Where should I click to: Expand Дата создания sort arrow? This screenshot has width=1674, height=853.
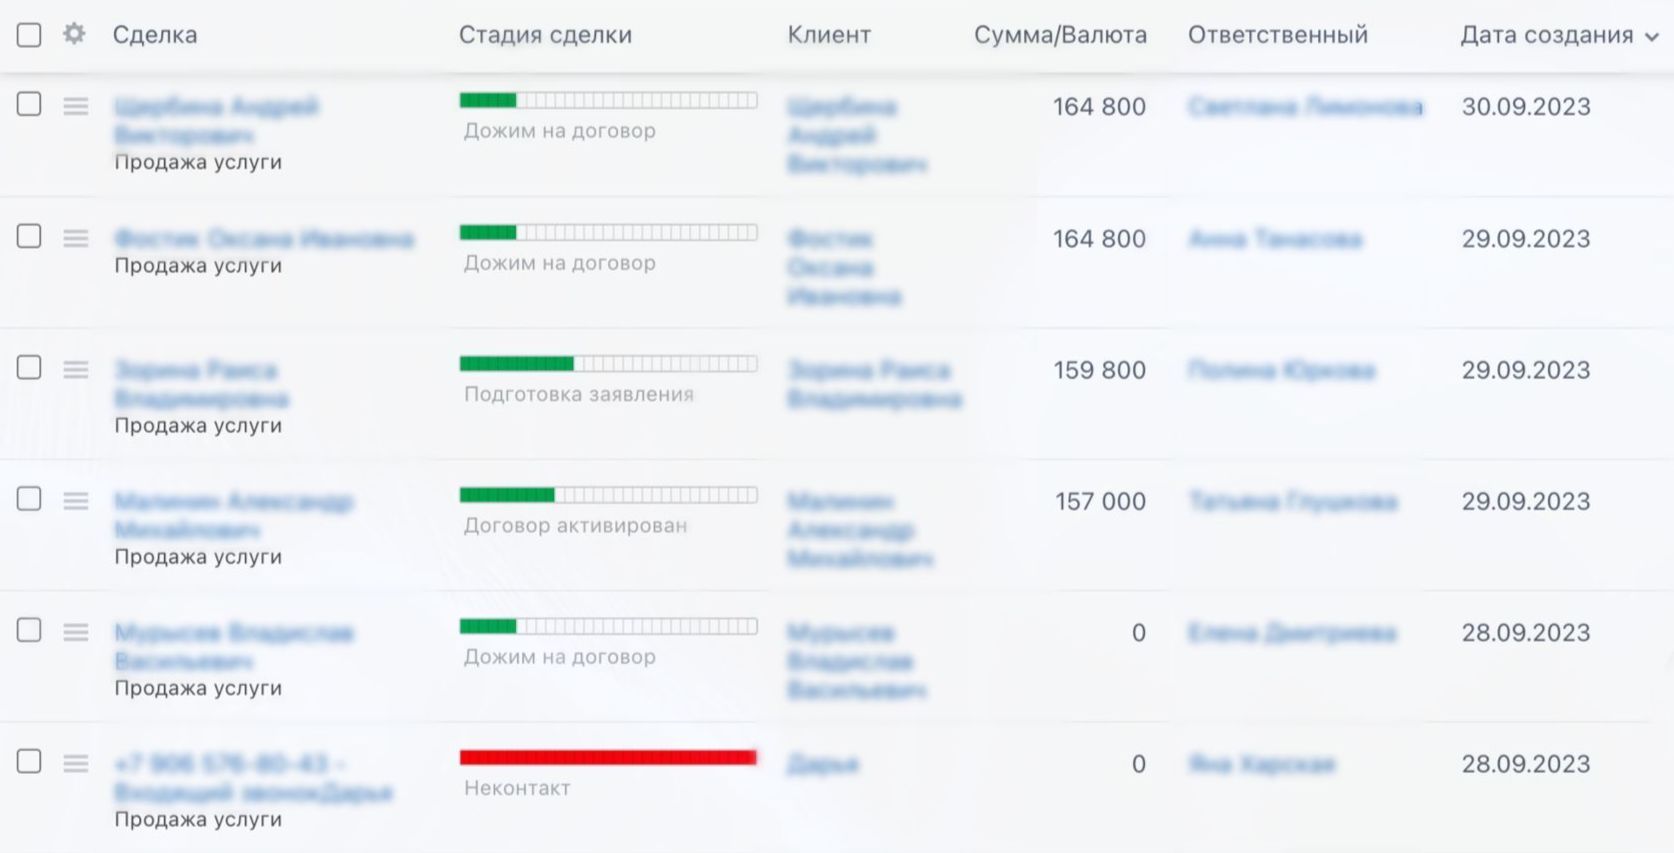(x=1652, y=36)
